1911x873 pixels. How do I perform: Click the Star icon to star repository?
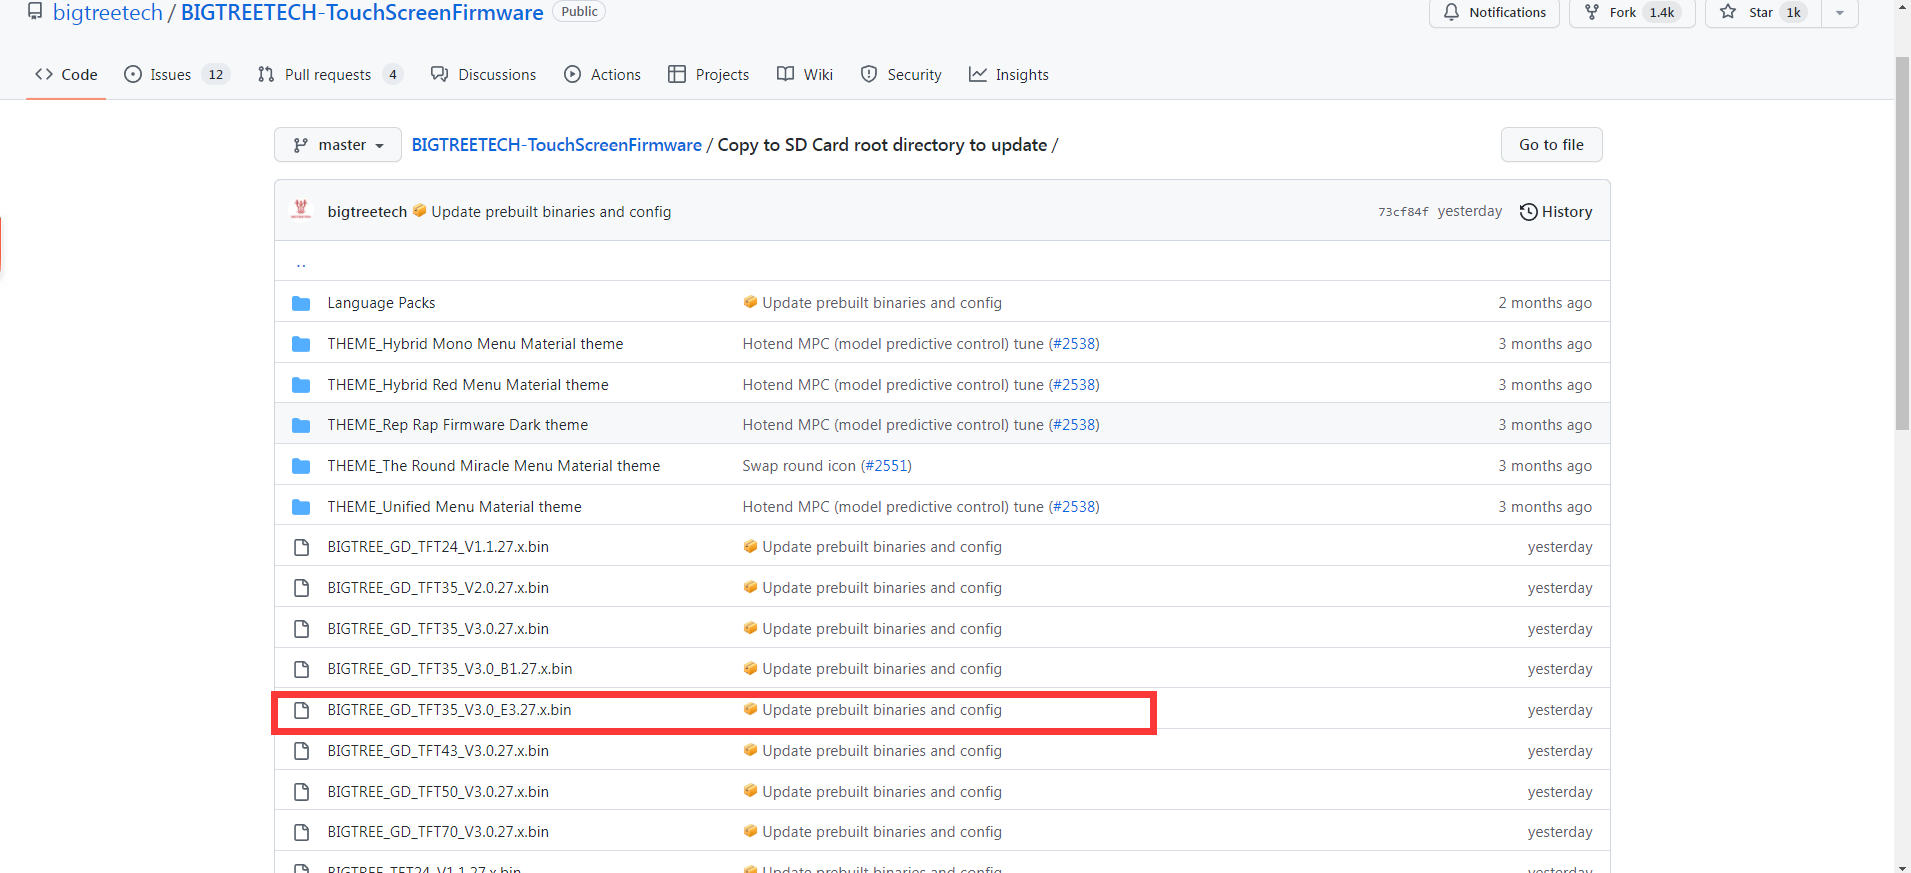(x=1728, y=12)
